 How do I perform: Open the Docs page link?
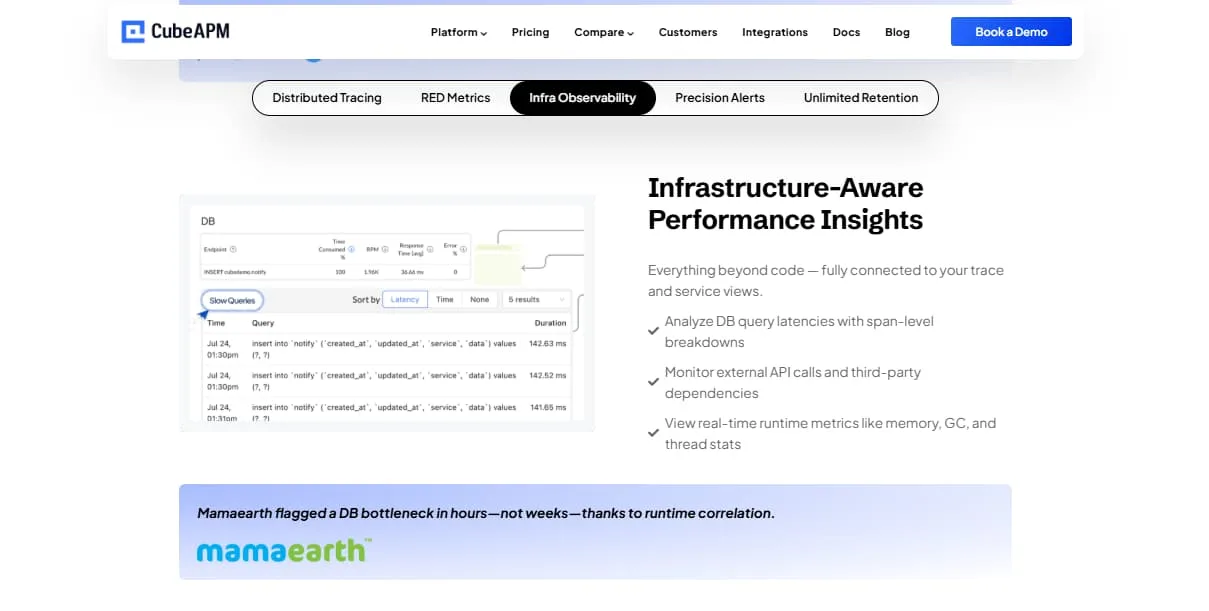coord(846,31)
